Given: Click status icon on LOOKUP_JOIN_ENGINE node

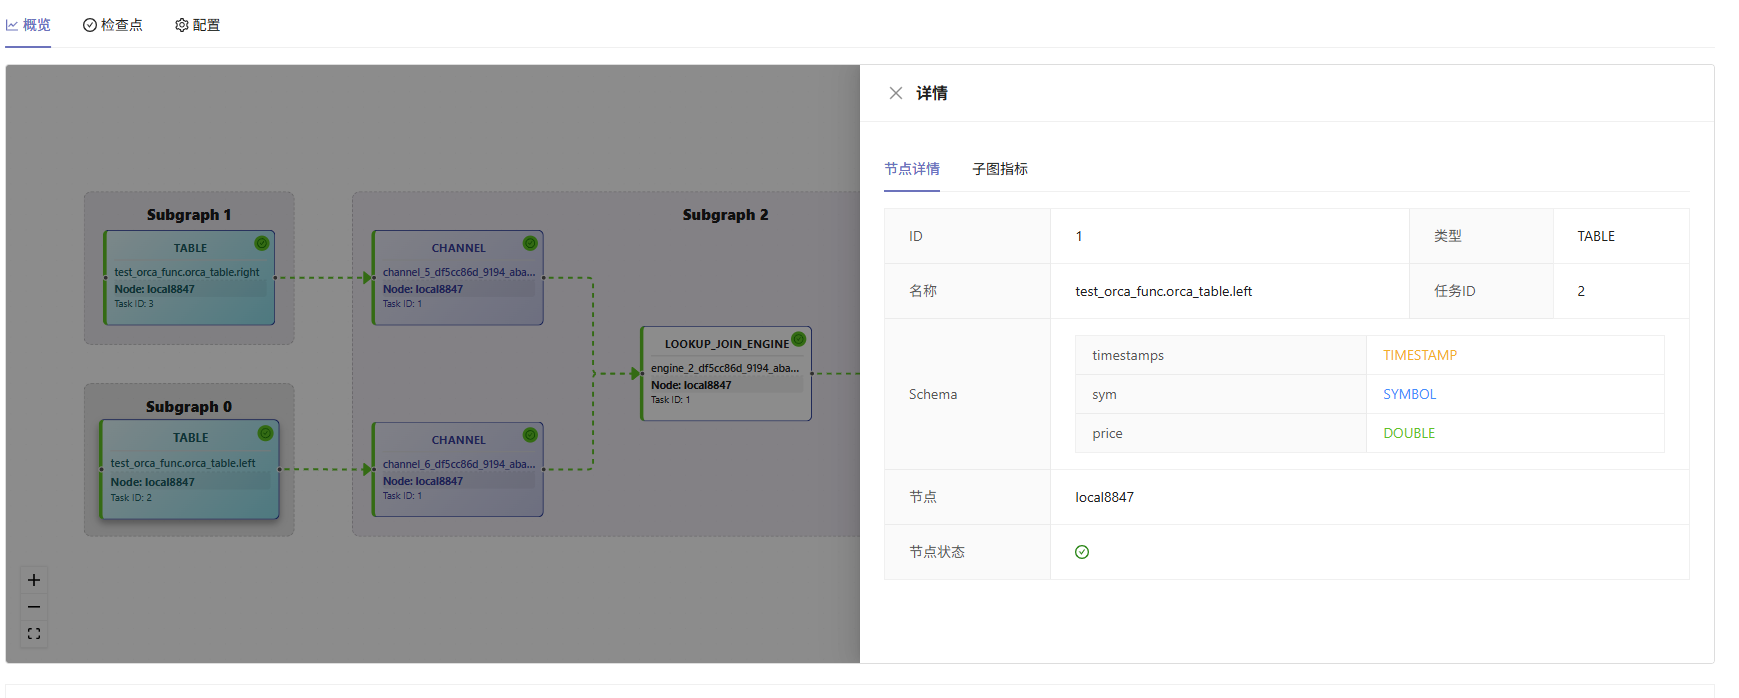Looking at the screenshot, I should (798, 339).
